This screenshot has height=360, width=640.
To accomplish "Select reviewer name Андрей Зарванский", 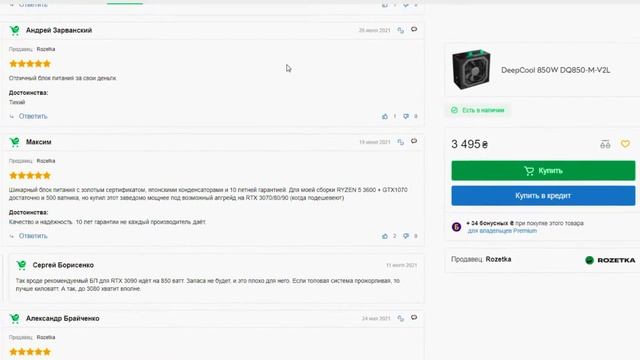I will click(x=59, y=30).
